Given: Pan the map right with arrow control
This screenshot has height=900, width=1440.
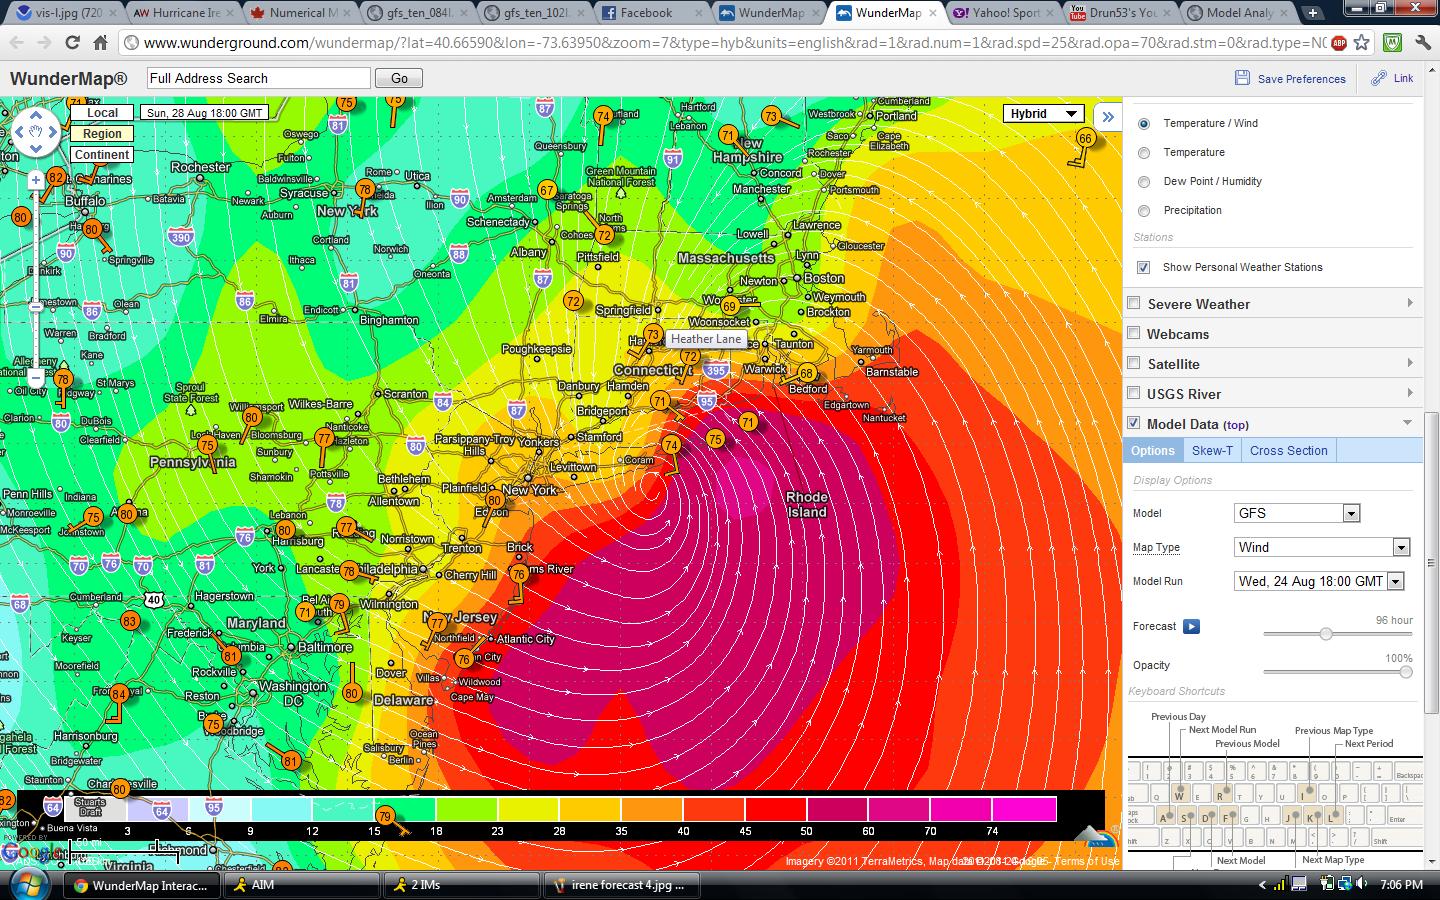Looking at the screenshot, I should click(55, 131).
